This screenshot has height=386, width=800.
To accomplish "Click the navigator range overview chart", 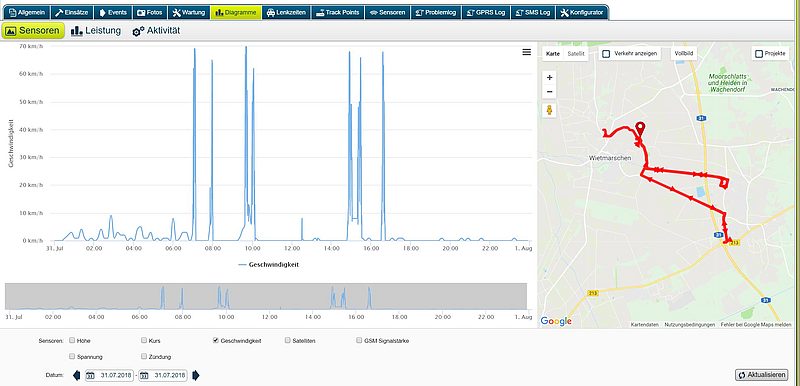I will [266, 296].
